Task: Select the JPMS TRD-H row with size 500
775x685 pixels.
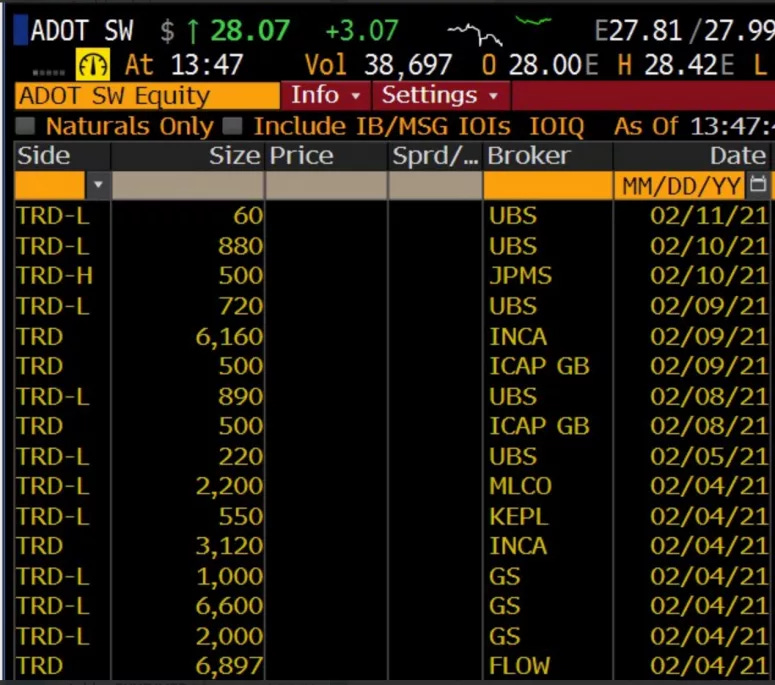Action: click(x=390, y=276)
